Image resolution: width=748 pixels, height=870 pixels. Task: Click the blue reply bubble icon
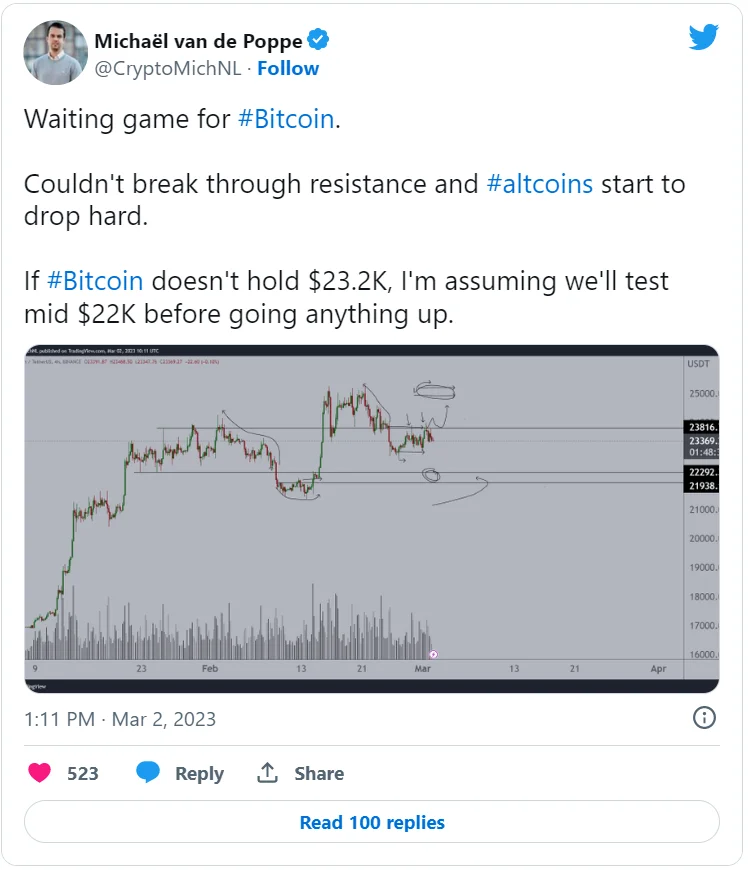click(148, 772)
